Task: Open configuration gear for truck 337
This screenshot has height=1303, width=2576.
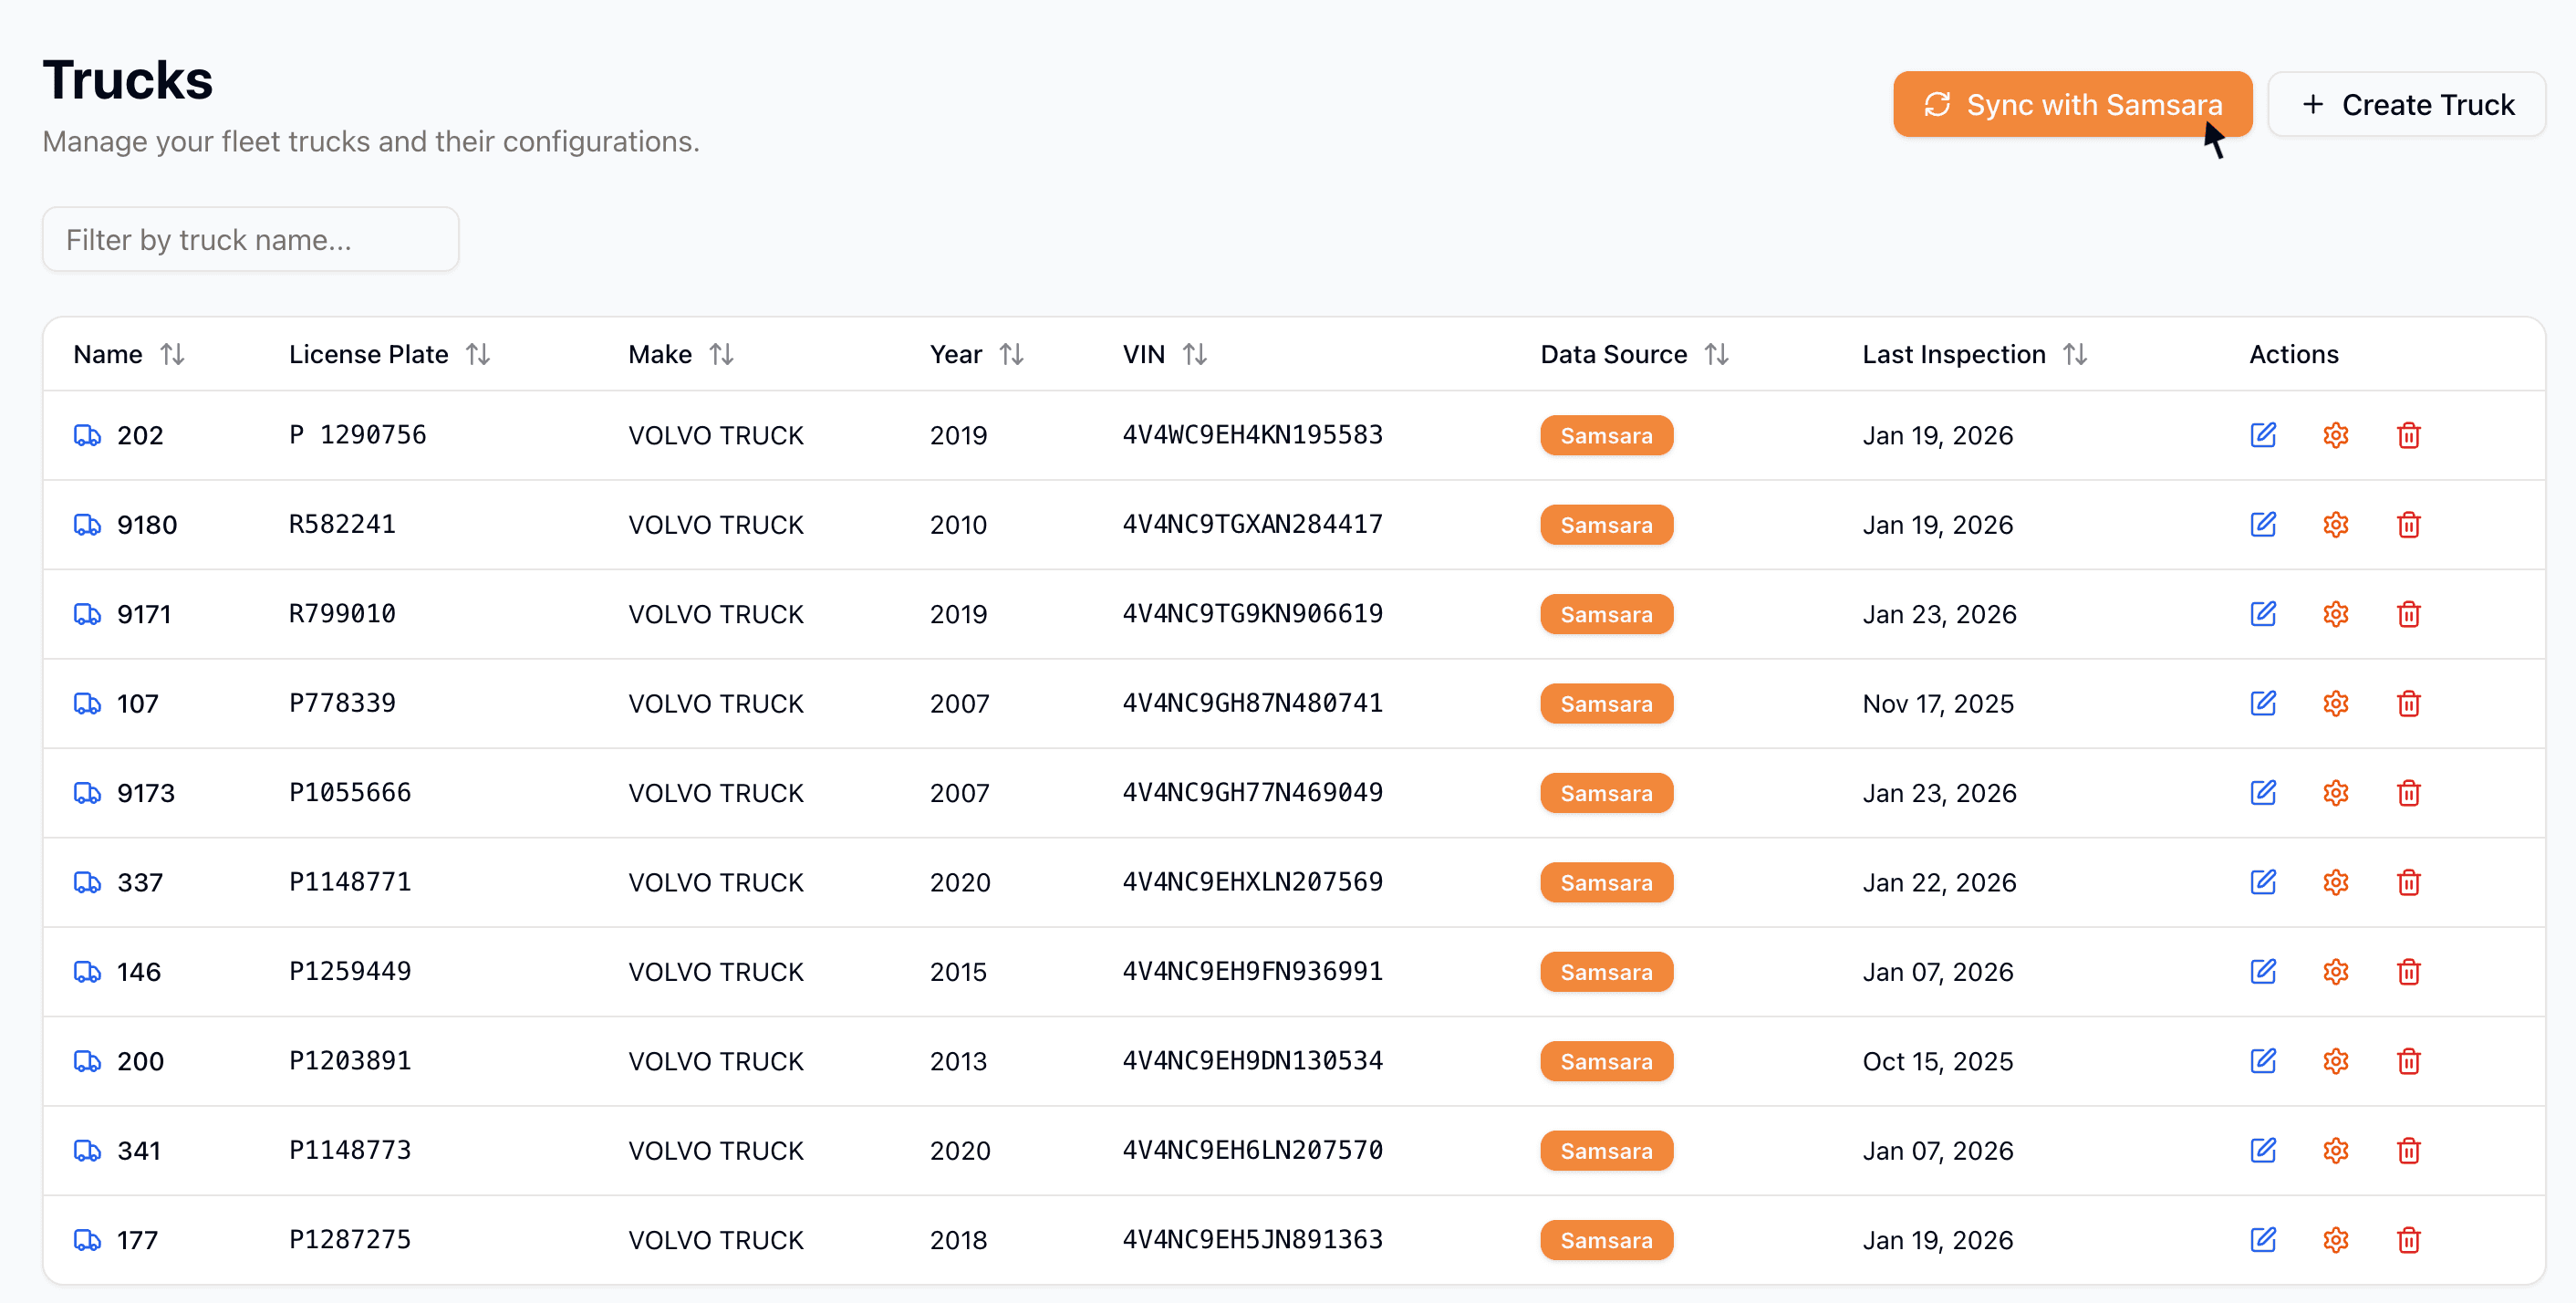Action: (x=2335, y=882)
